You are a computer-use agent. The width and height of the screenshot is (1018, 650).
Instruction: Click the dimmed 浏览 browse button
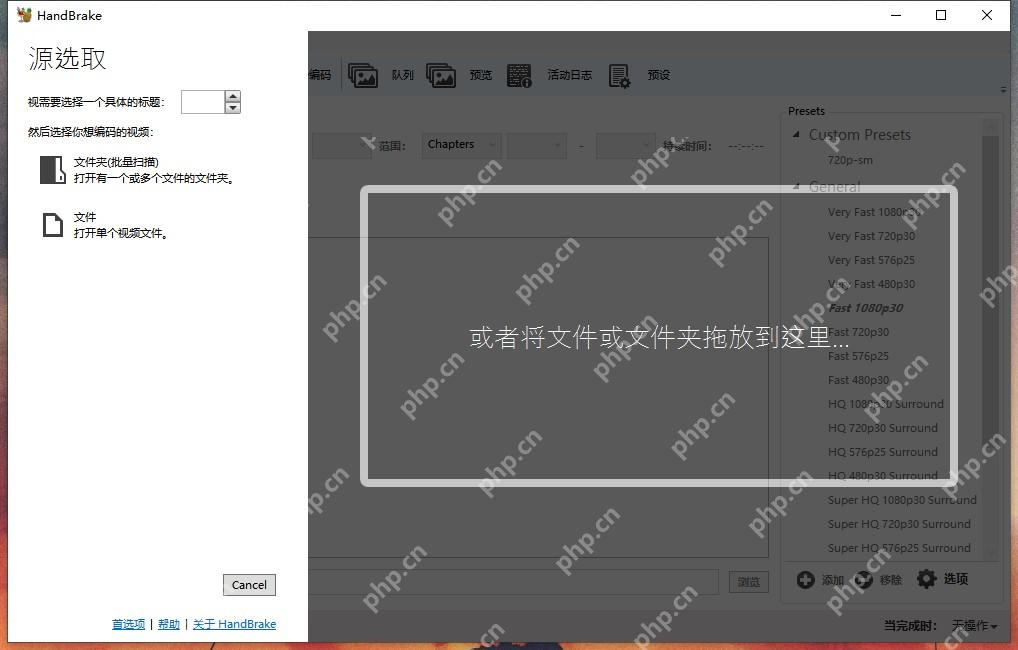[x=749, y=582]
